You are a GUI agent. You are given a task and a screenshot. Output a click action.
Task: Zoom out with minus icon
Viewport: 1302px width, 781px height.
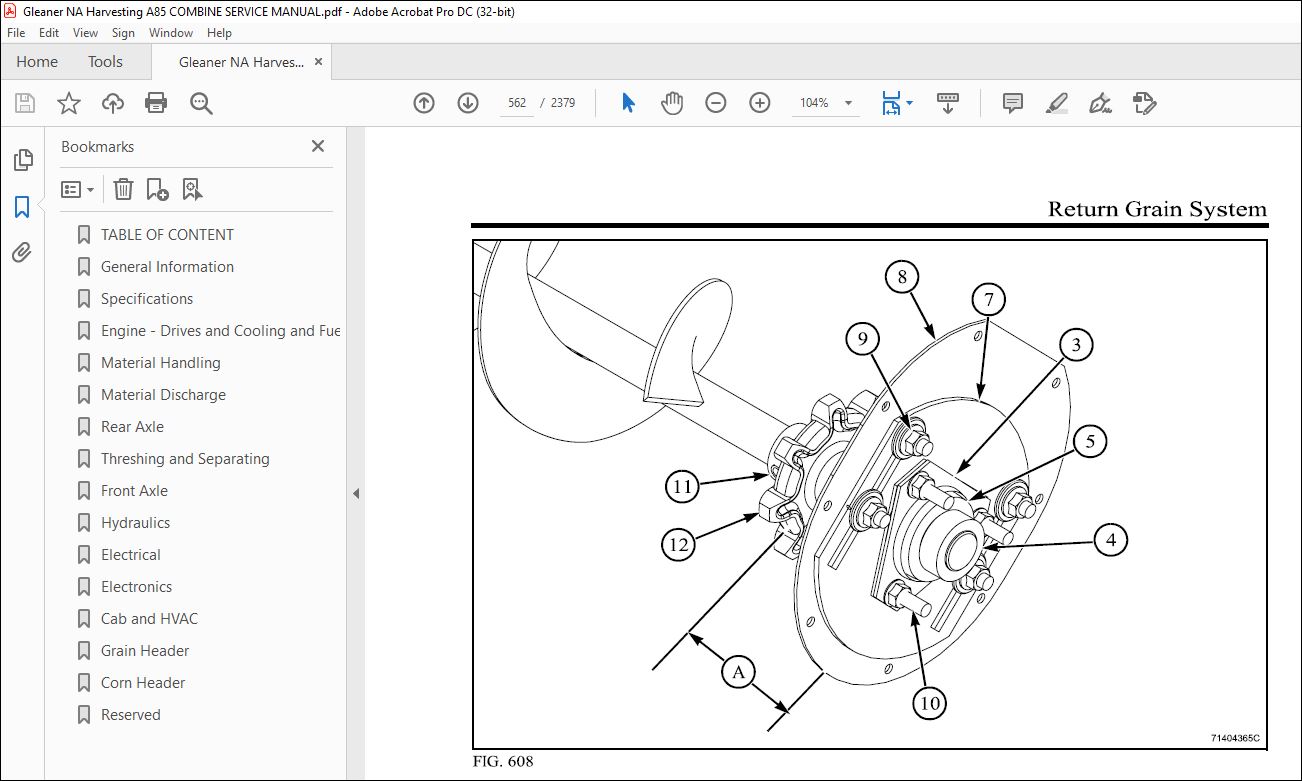(x=716, y=103)
